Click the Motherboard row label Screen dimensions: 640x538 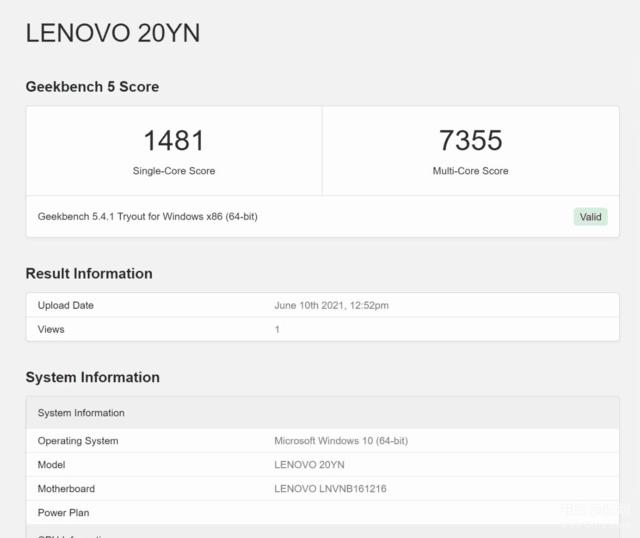tap(66, 489)
